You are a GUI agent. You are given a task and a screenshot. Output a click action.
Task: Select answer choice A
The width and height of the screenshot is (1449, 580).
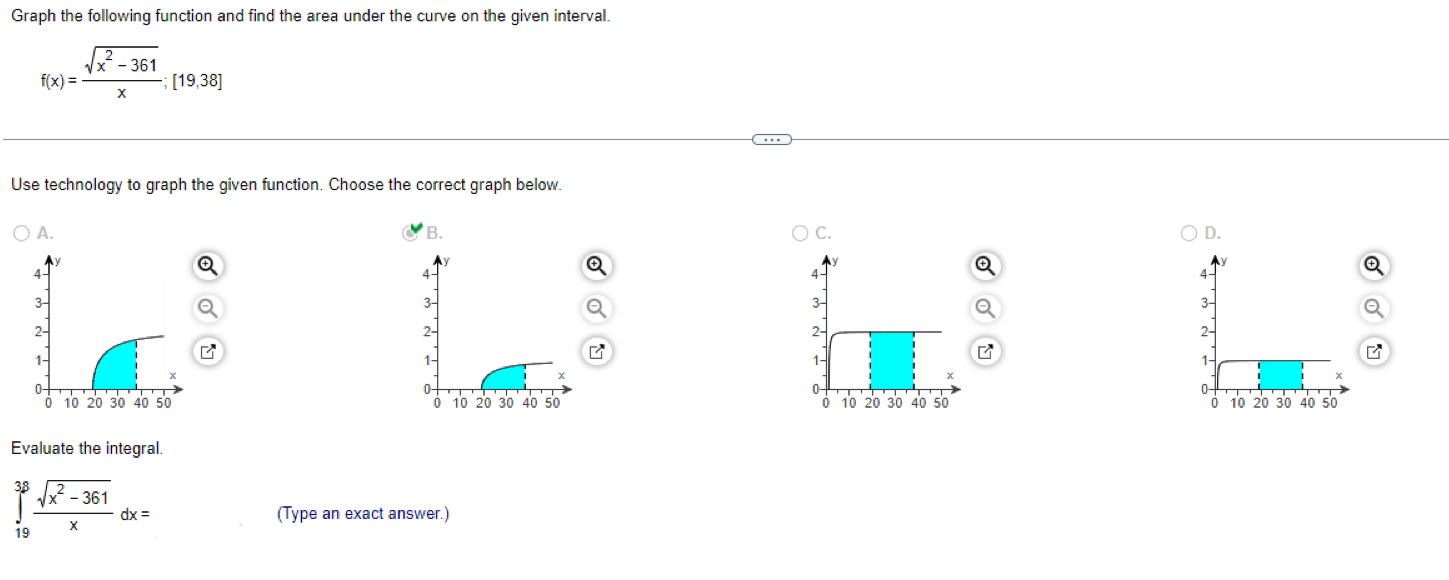click(21, 233)
